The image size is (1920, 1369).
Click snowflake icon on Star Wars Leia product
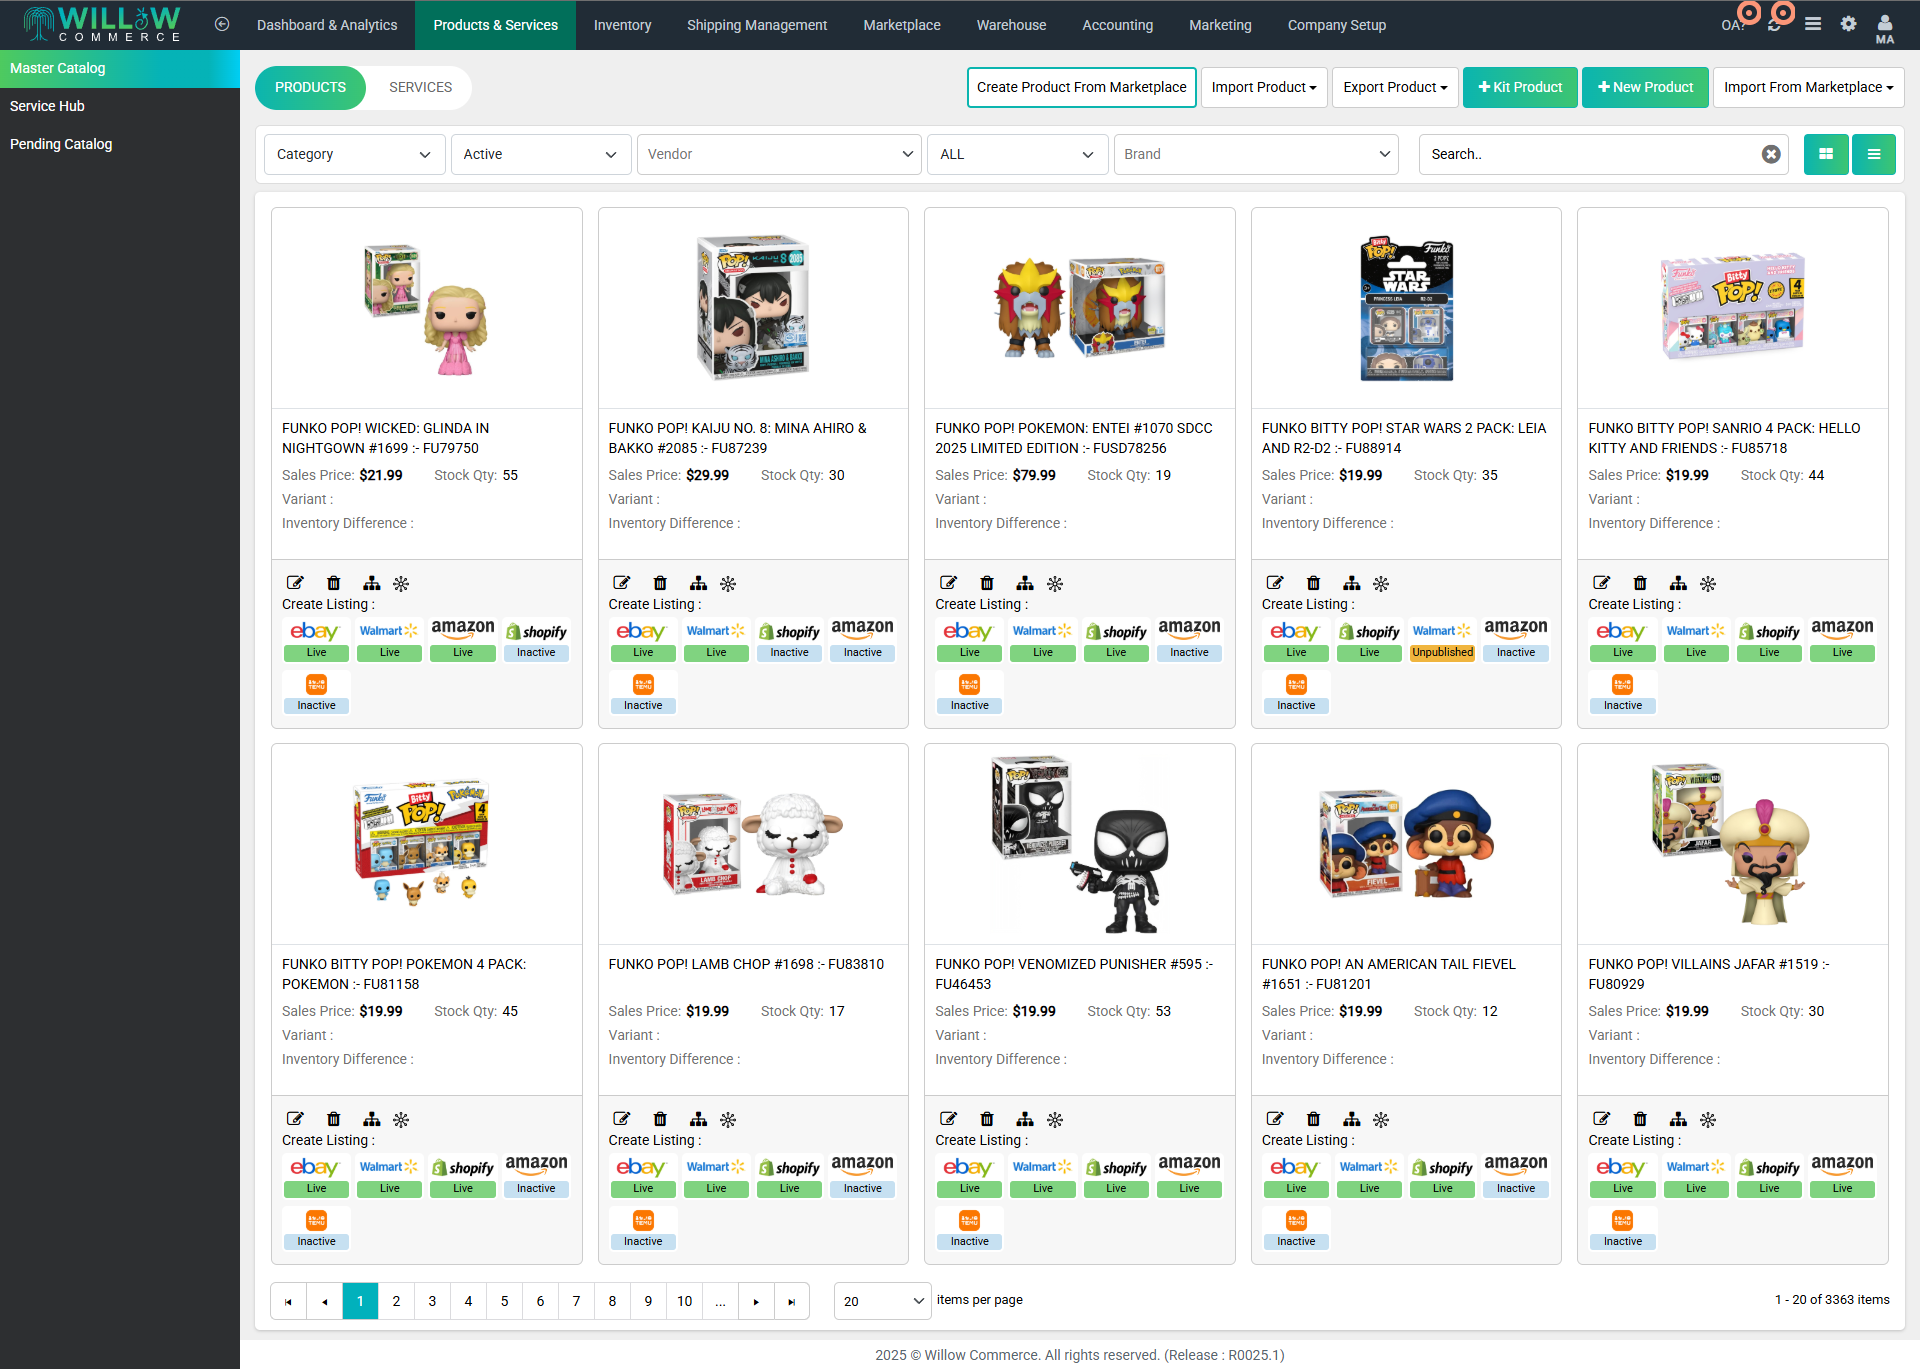1381,583
